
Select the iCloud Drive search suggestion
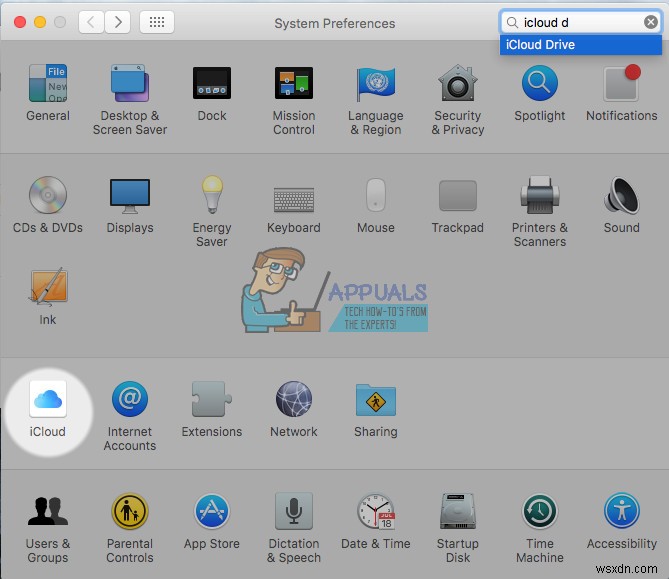click(581, 45)
